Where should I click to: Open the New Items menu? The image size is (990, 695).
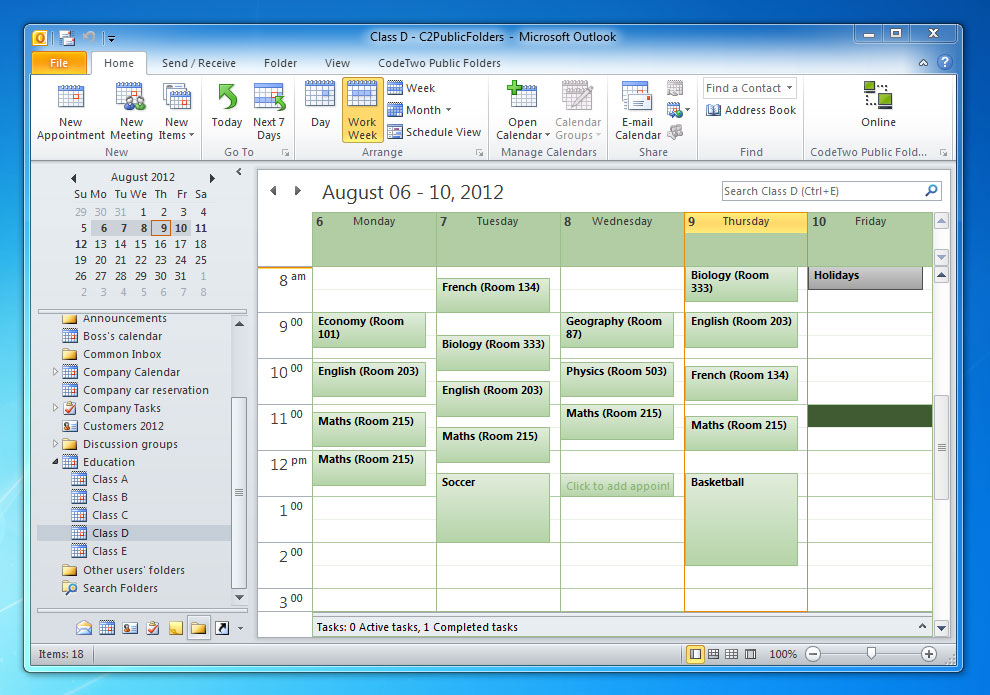(x=177, y=112)
